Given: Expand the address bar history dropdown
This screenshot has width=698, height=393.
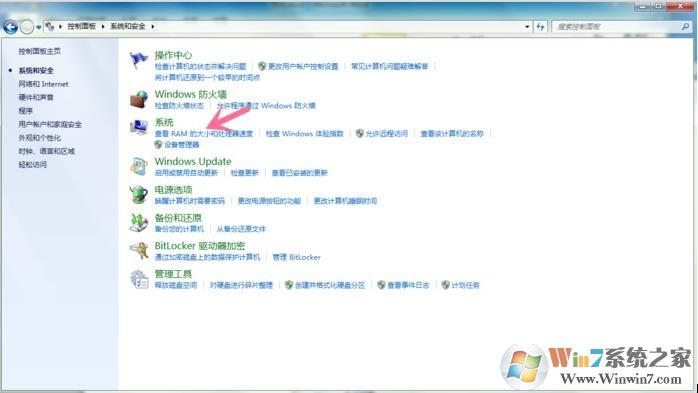Looking at the screenshot, I should pyautogui.click(x=527, y=27).
